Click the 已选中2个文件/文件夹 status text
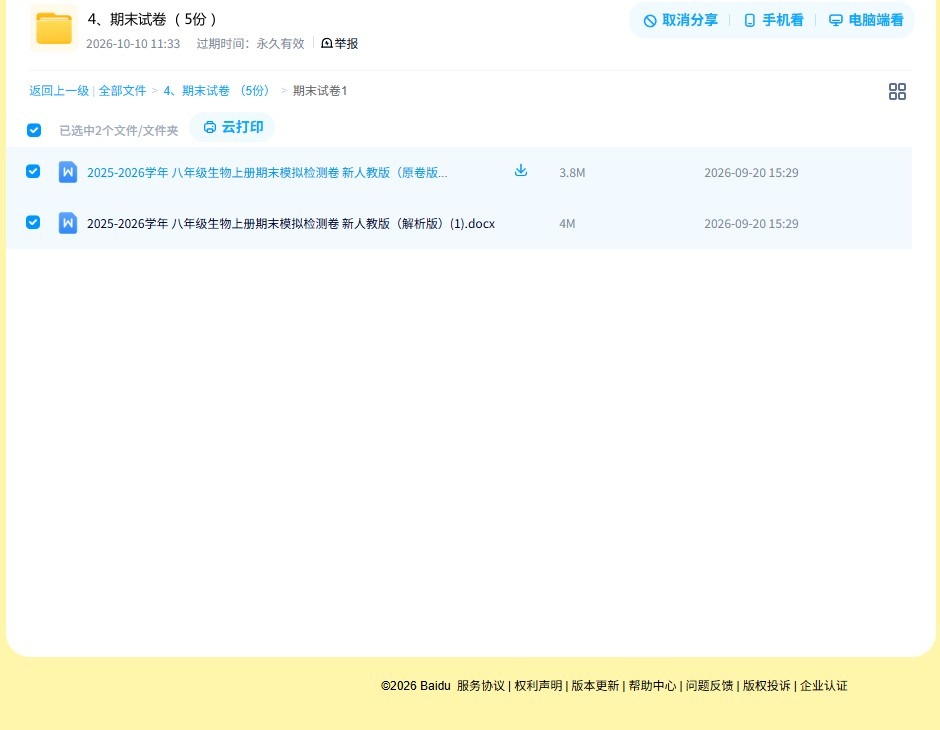Screen dimensions: 940x730 coord(119,131)
